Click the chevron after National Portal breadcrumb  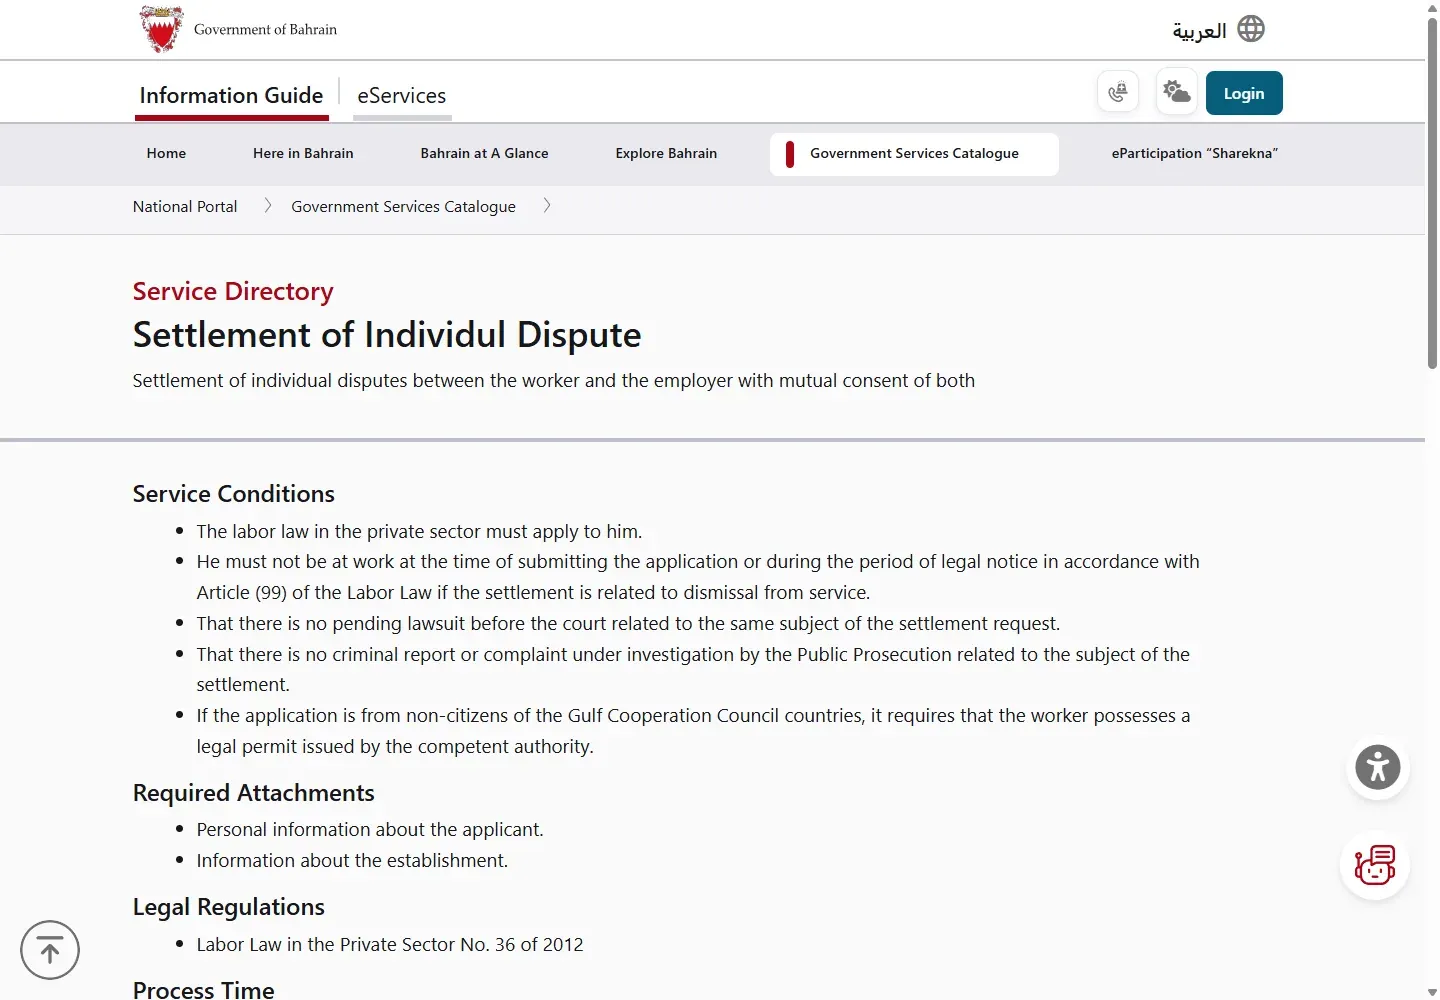267,206
